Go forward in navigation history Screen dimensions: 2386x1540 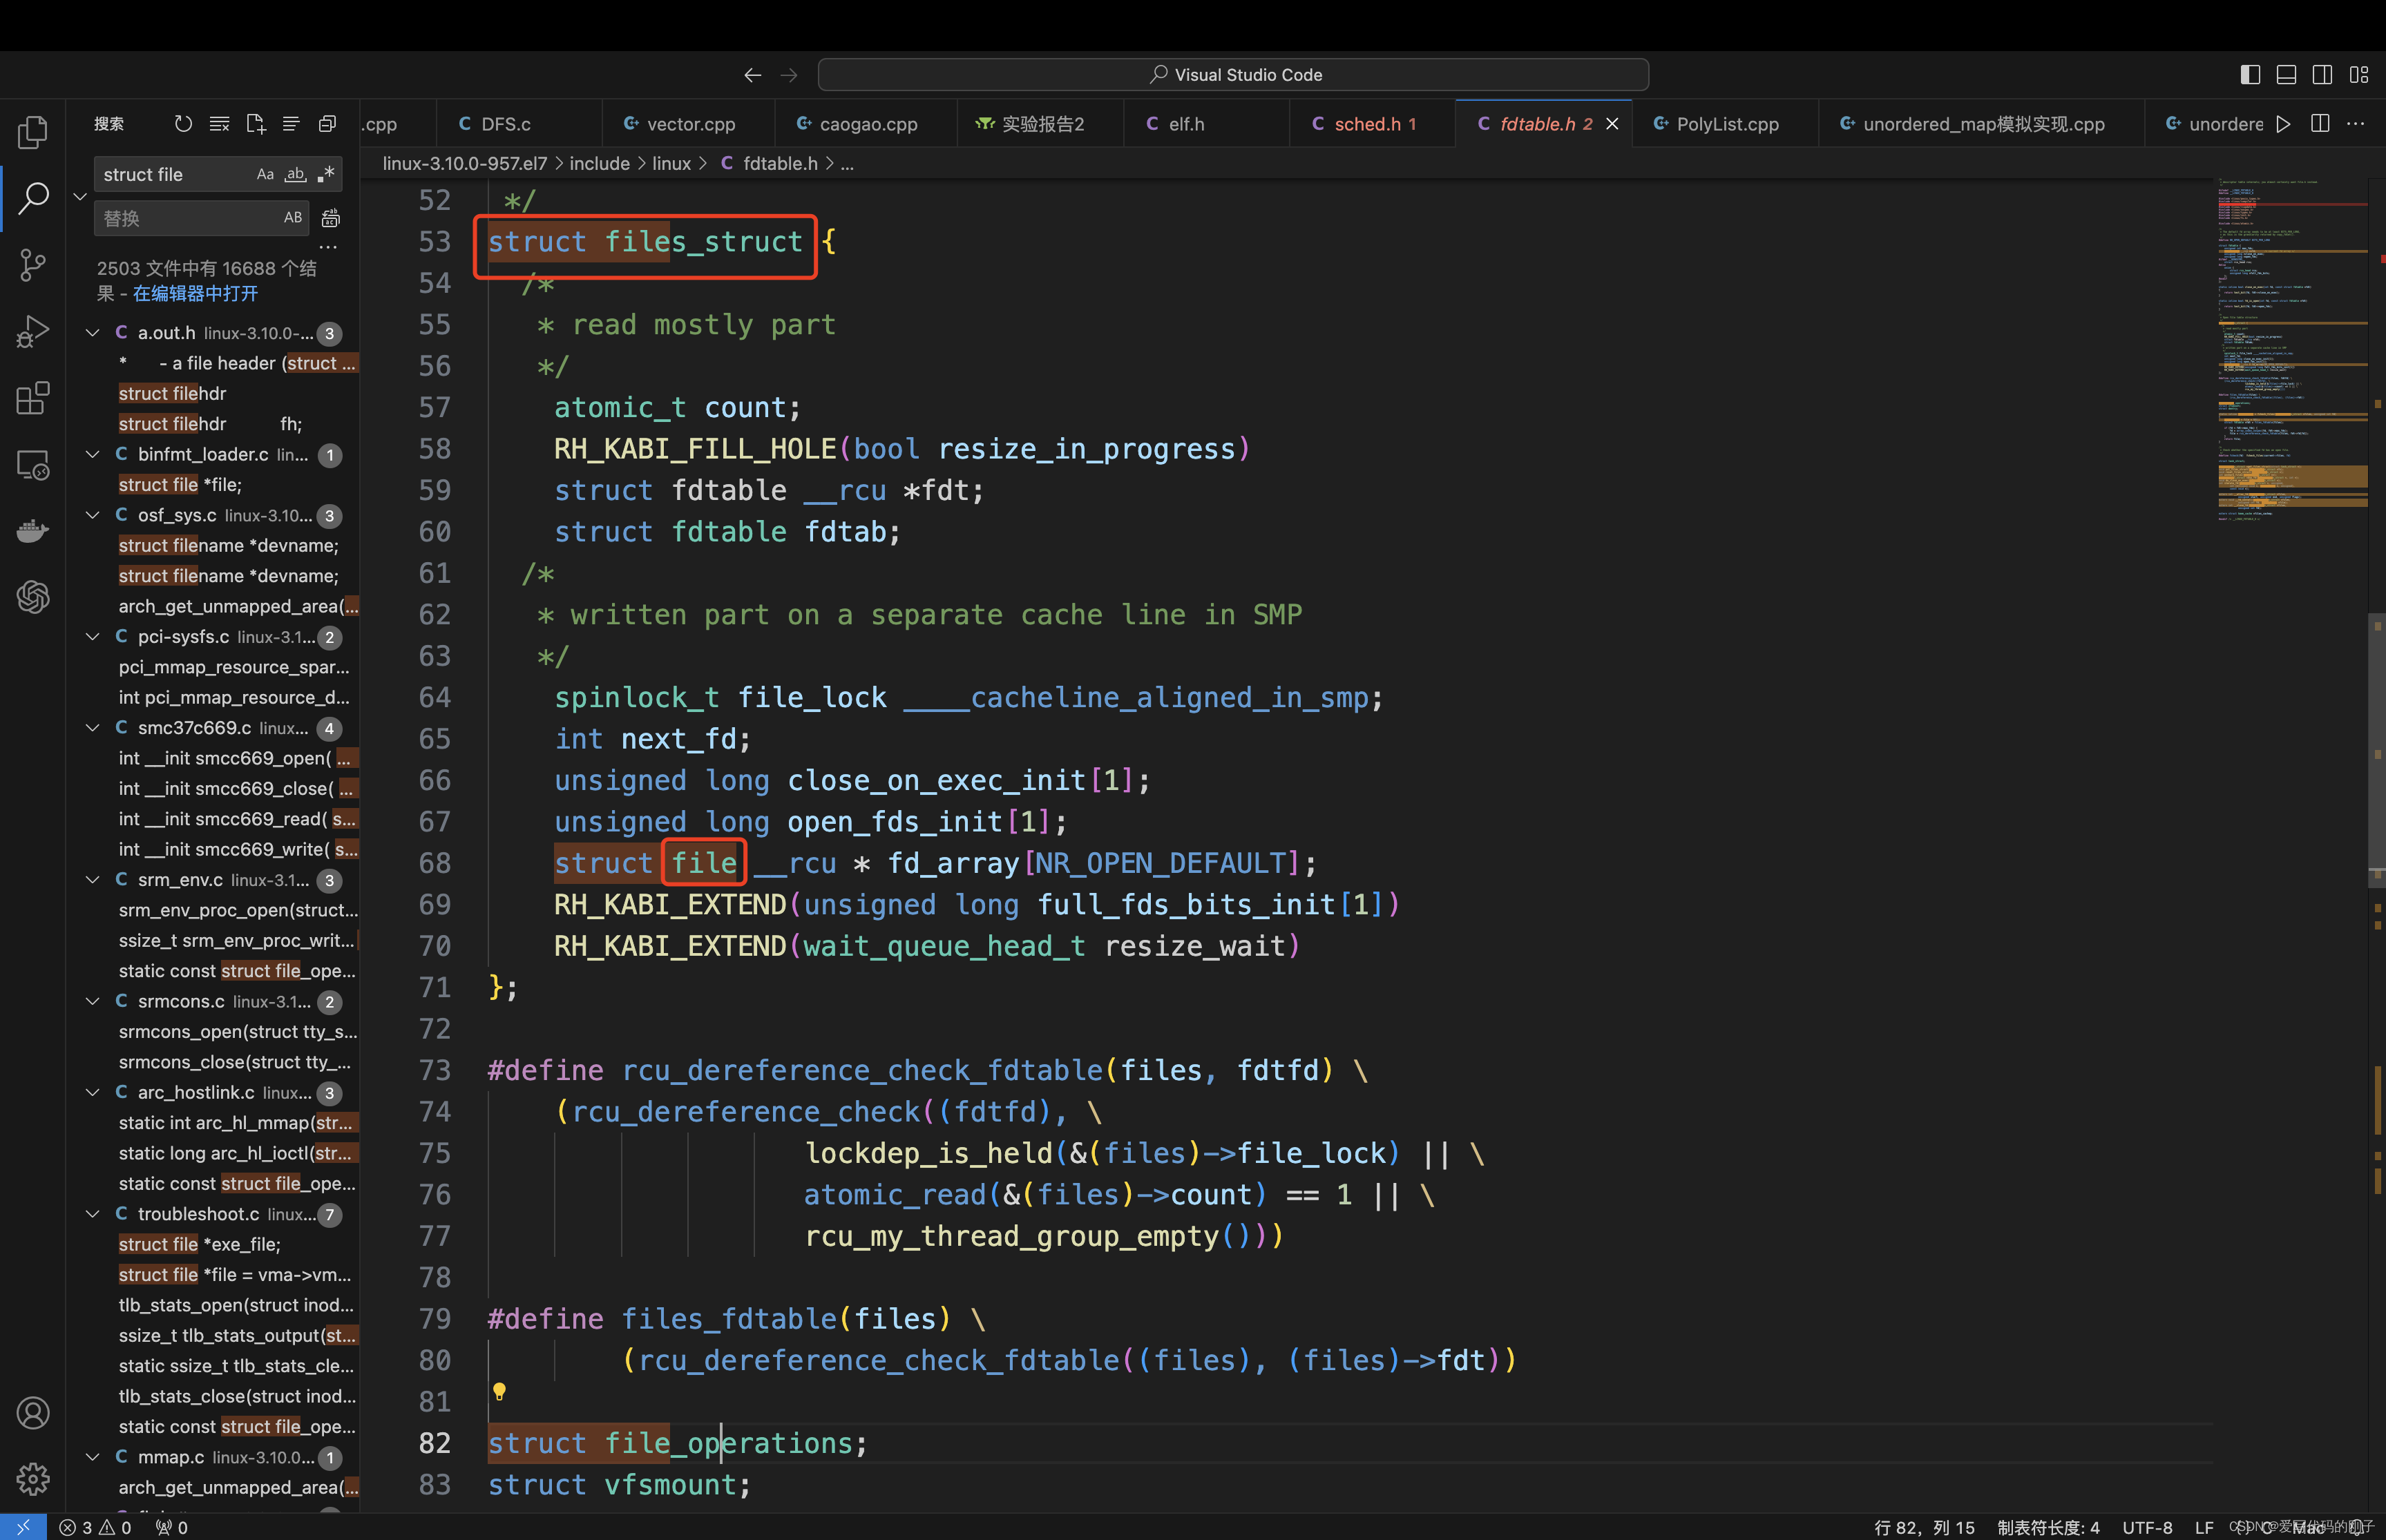point(789,75)
